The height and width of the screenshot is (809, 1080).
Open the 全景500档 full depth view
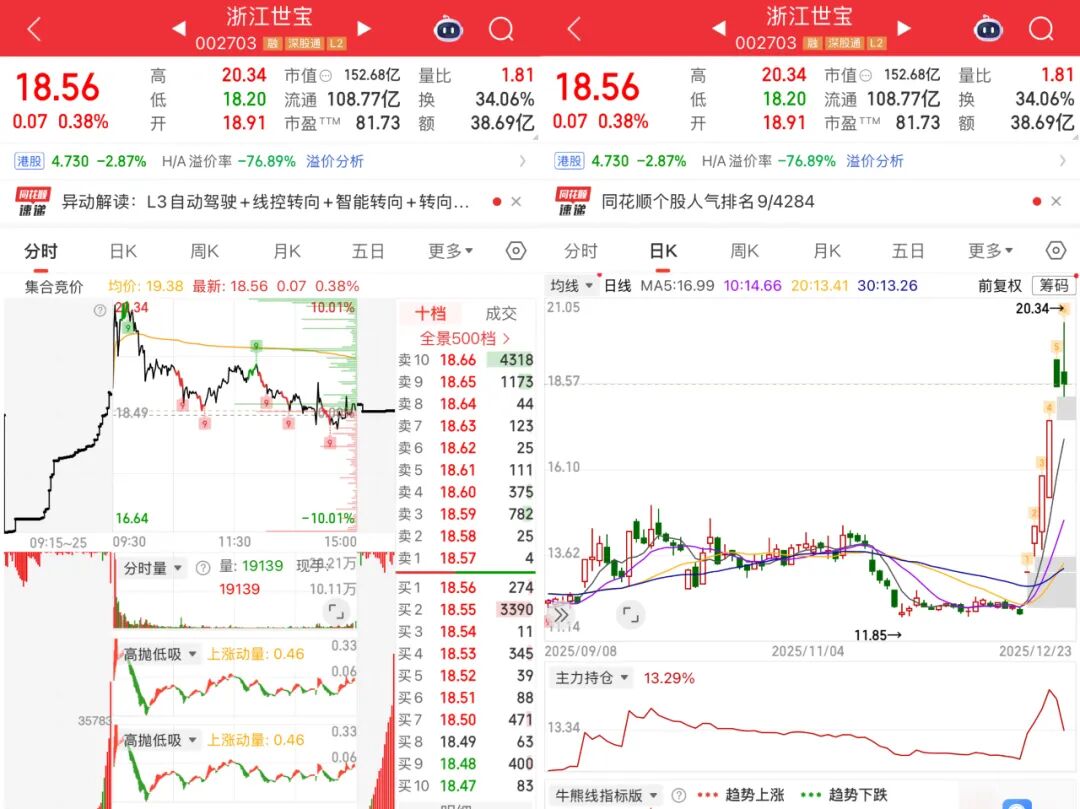click(459, 338)
